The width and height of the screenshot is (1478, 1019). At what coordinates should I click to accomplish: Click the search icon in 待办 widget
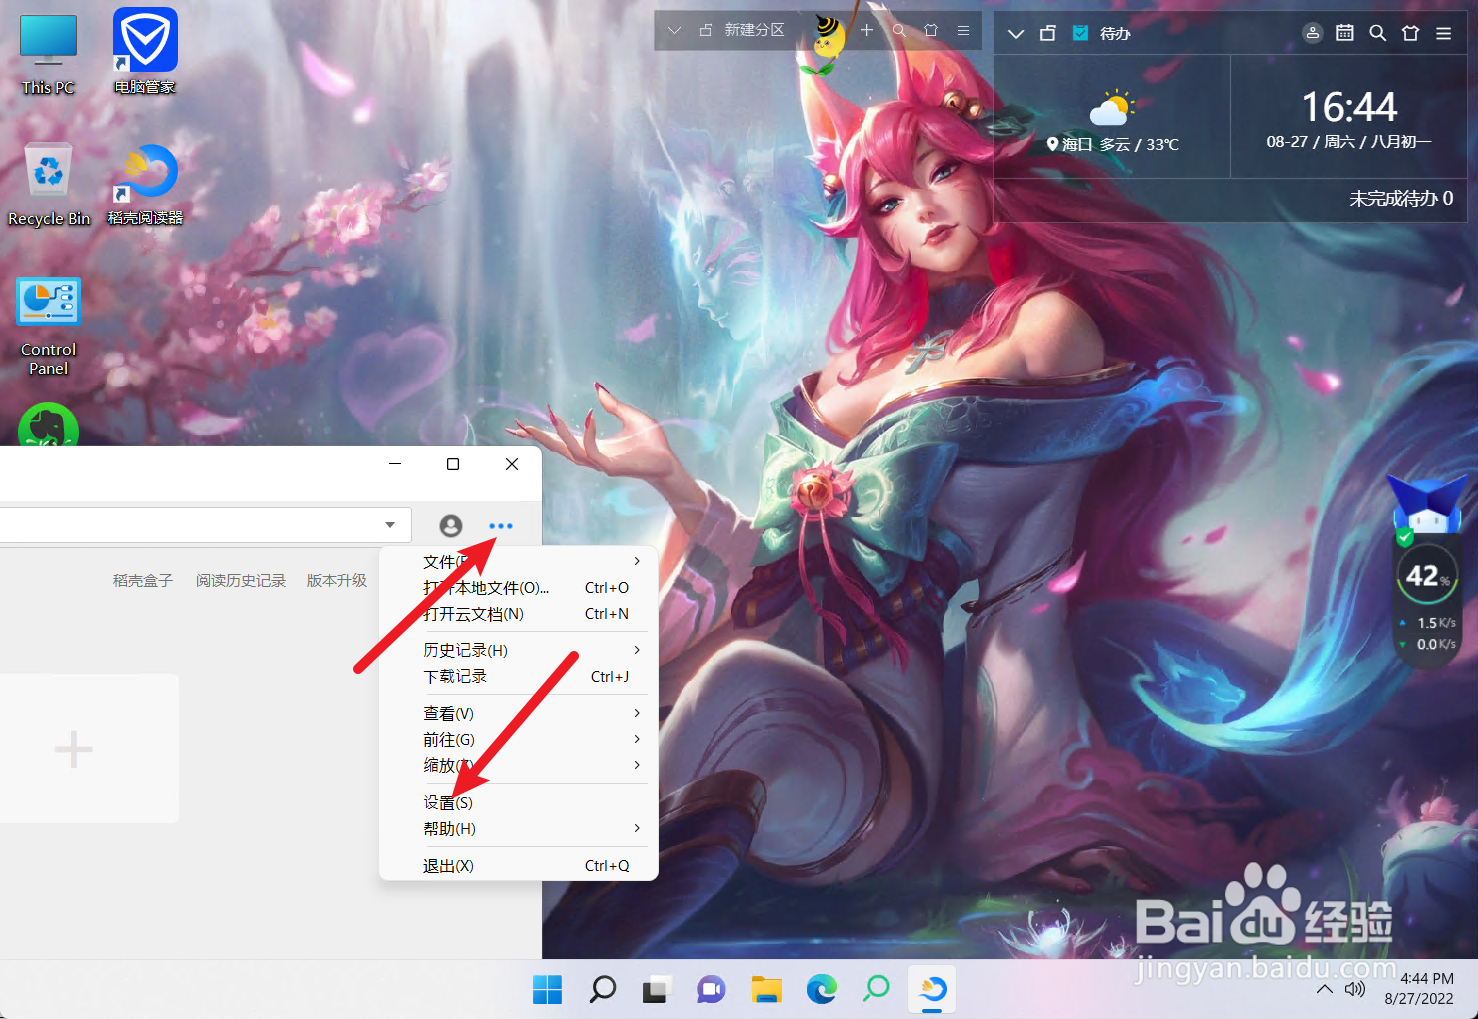tap(1377, 33)
